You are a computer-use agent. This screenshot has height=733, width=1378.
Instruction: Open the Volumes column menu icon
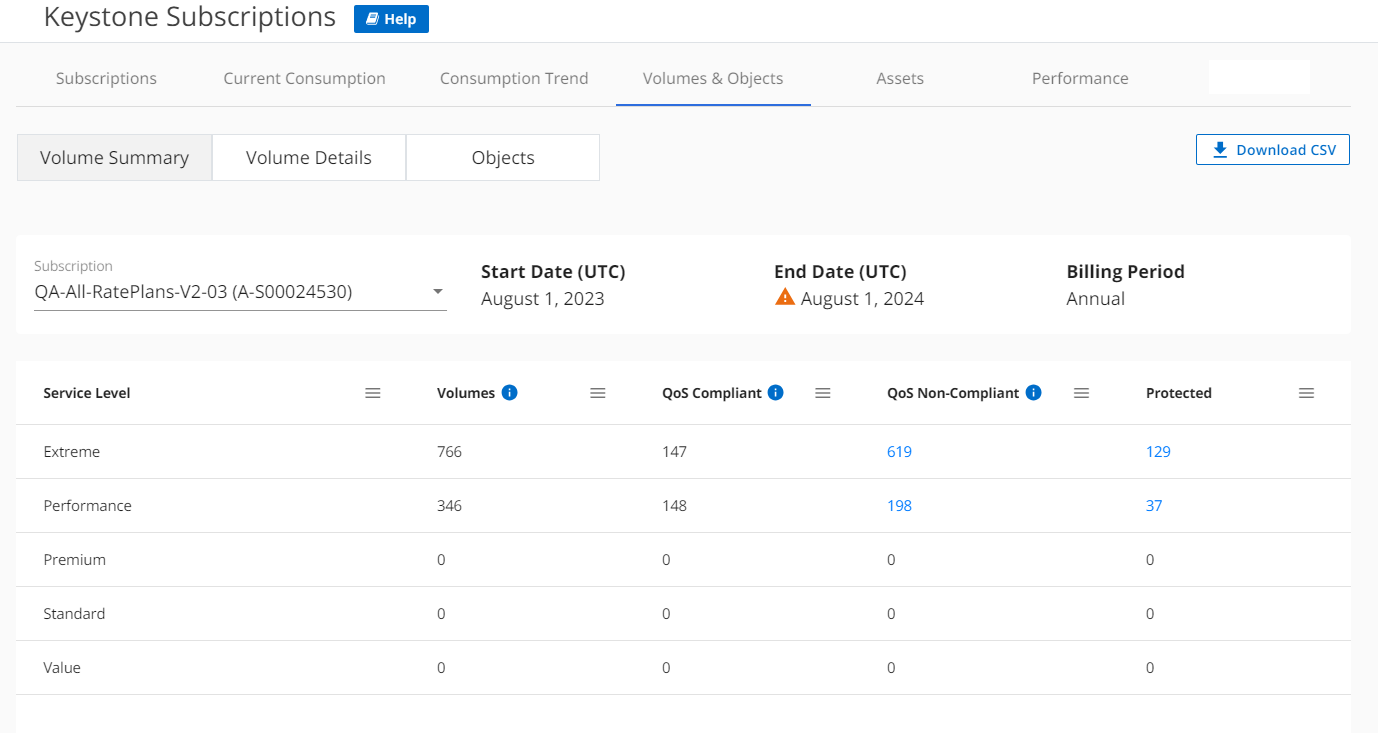click(x=598, y=393)
